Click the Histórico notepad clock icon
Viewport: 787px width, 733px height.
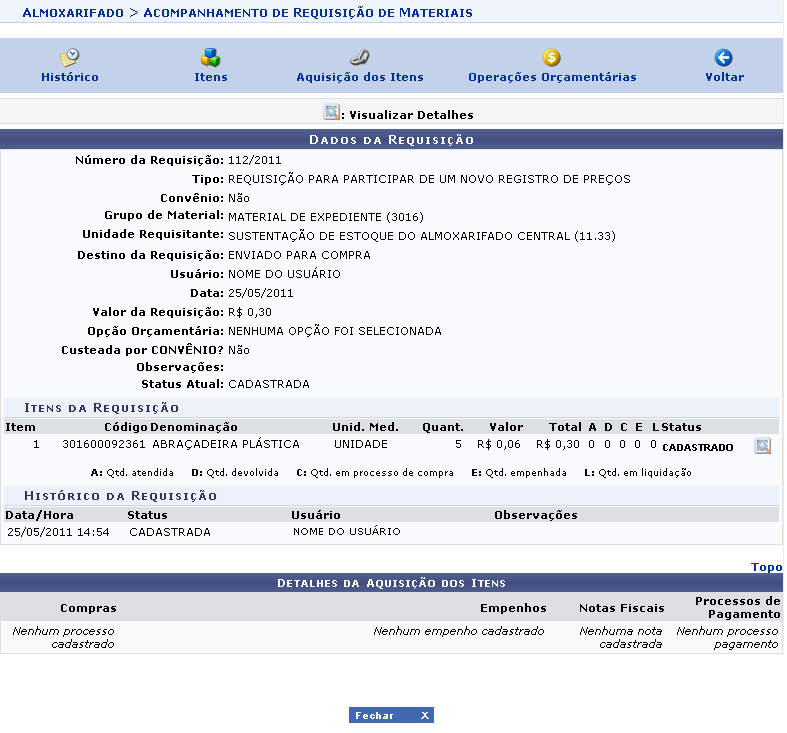click(x=69, y=57)
